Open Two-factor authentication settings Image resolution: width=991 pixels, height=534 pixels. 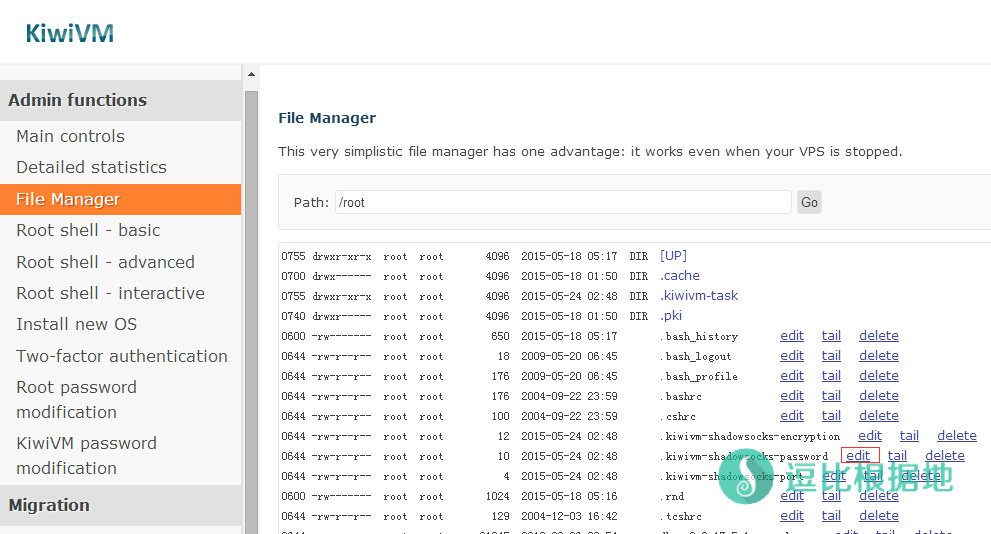122,356
